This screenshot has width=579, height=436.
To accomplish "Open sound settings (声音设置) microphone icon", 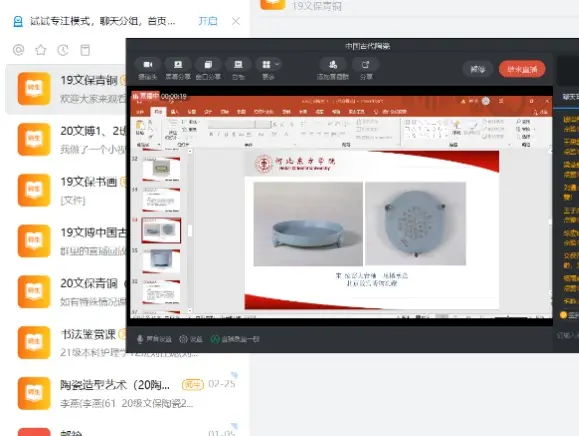I will tap(140, 339).
